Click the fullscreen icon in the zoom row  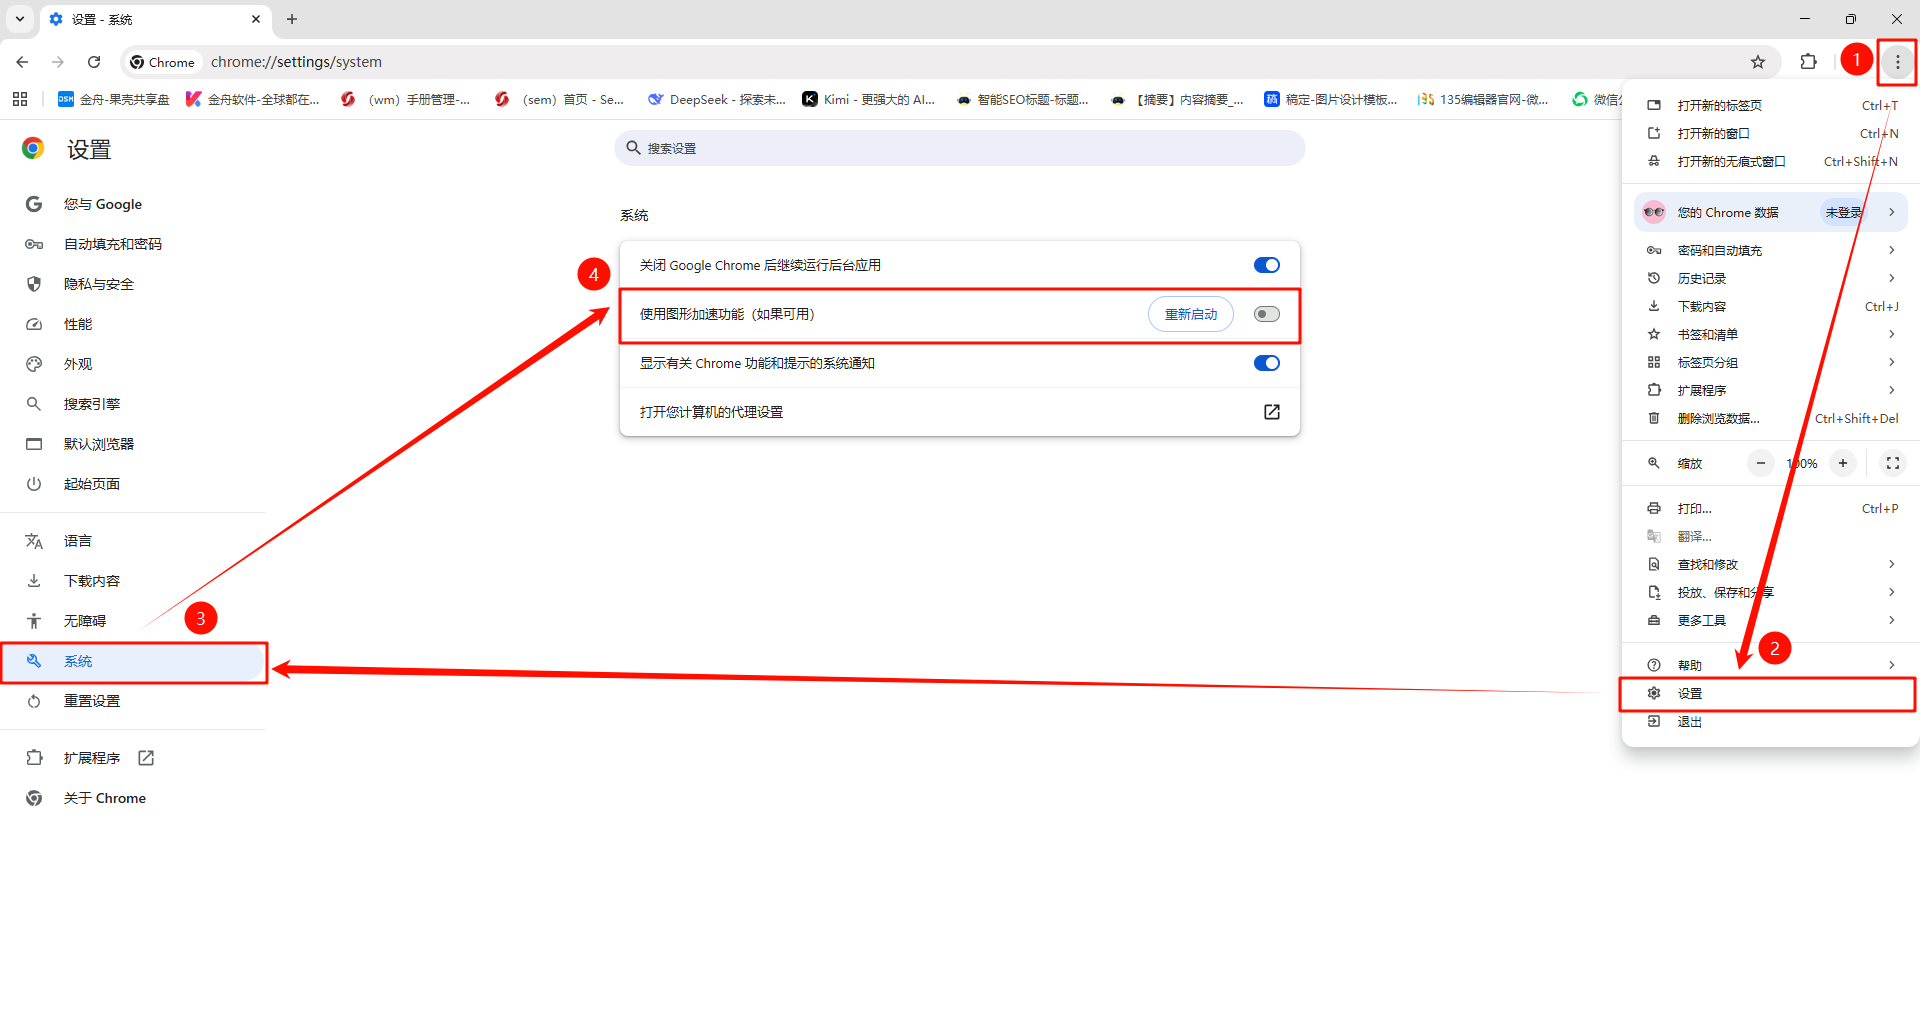coord(1892,463)
